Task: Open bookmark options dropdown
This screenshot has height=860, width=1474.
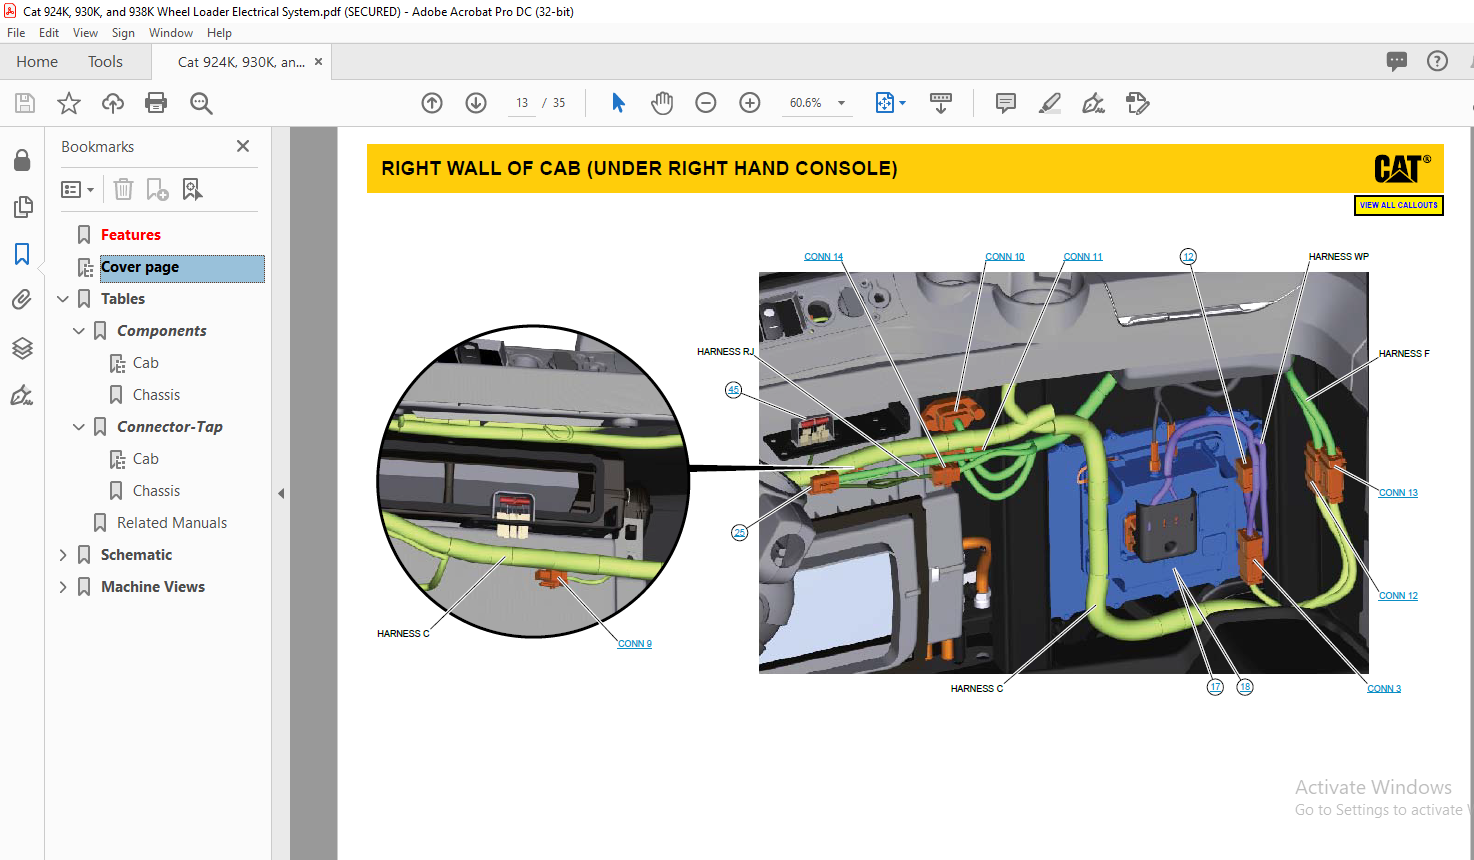Action: pyautogui.click(x=77, y=189)
